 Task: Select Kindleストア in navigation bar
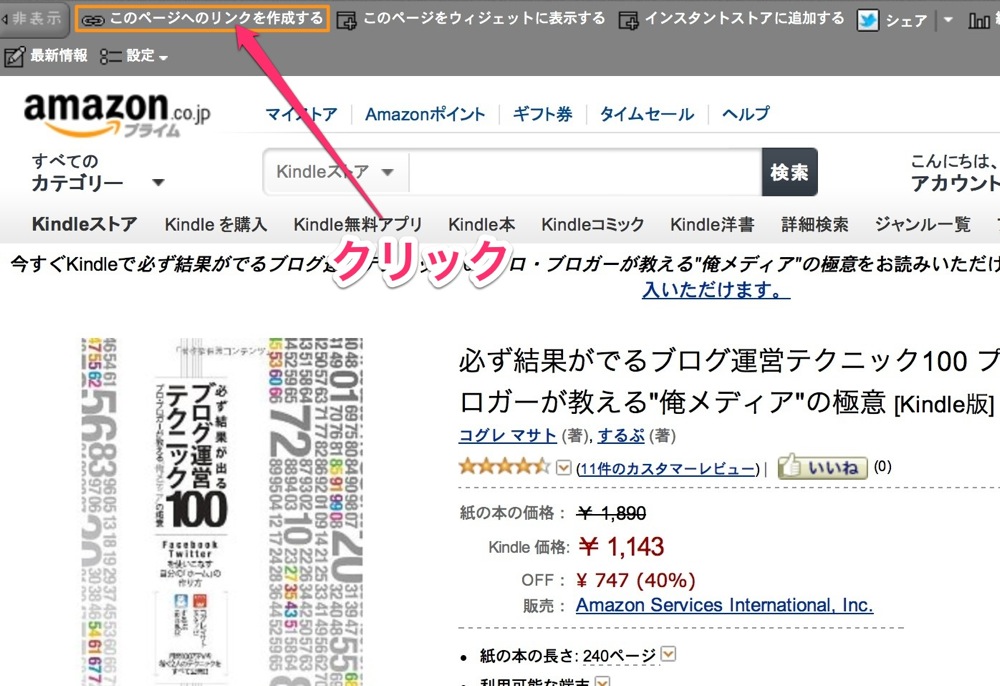84,224
